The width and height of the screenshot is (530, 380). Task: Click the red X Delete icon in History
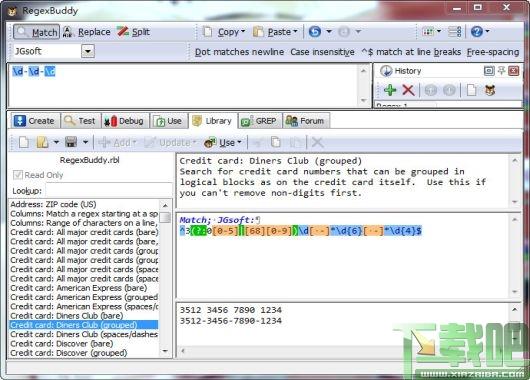408,90
